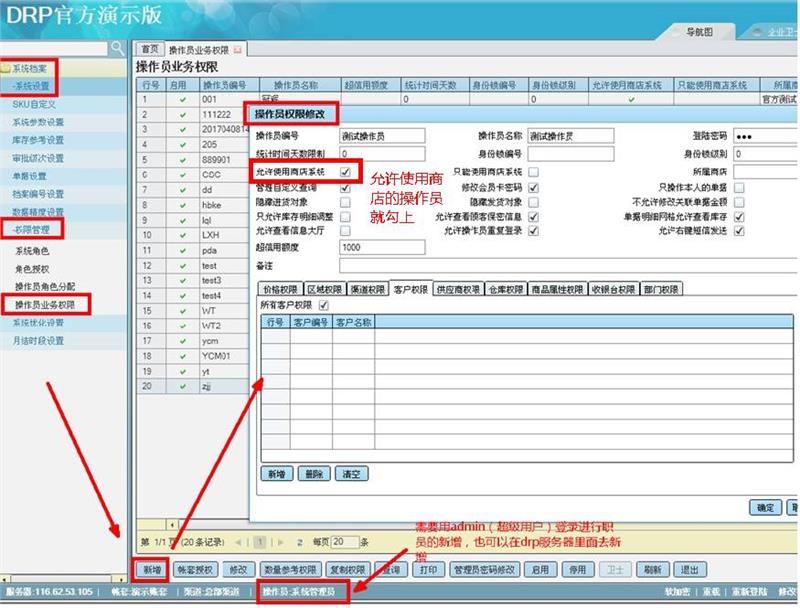Enable 允许查看信息大厅 checkbox
This screenshot has height=608, width=800.
345,231
